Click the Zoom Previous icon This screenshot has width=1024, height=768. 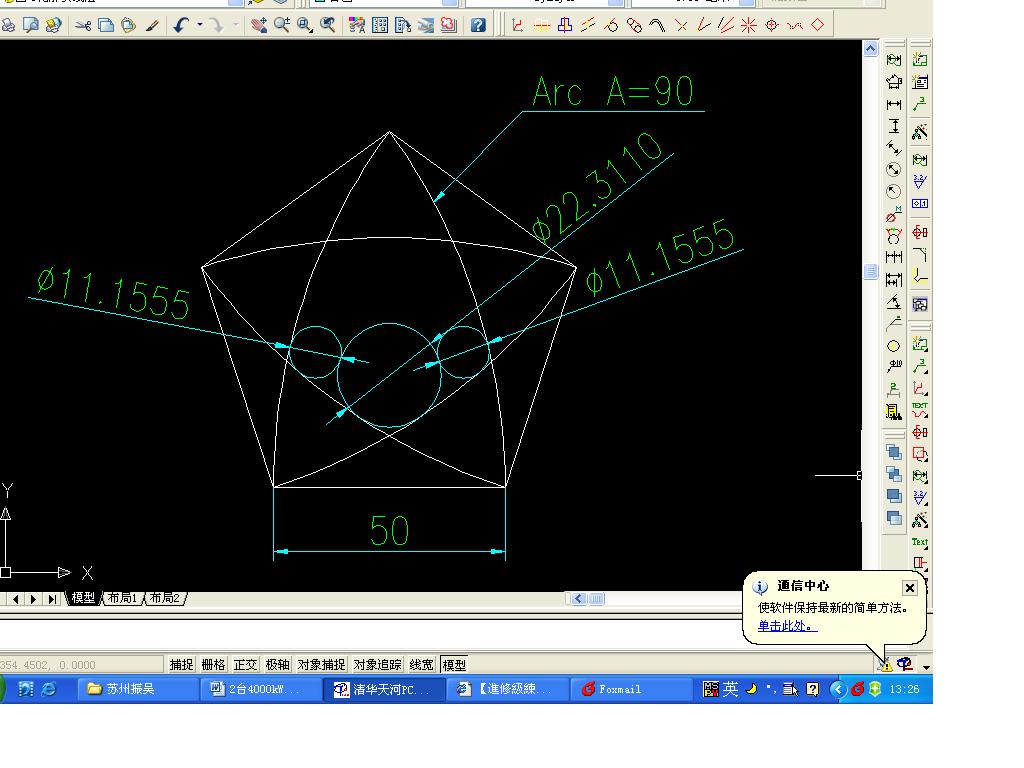coord(328,25)
